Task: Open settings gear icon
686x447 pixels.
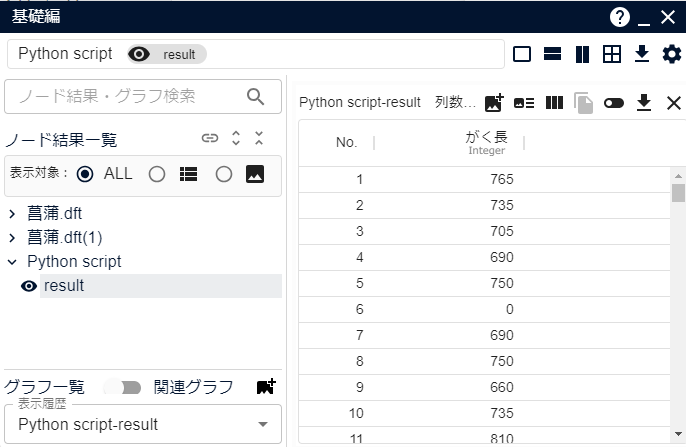Action: 672,54
